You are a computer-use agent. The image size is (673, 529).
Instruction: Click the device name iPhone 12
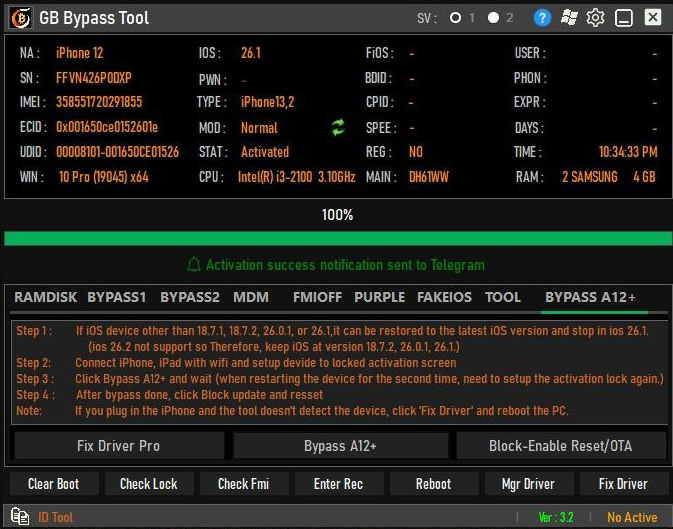coord(79,53)
